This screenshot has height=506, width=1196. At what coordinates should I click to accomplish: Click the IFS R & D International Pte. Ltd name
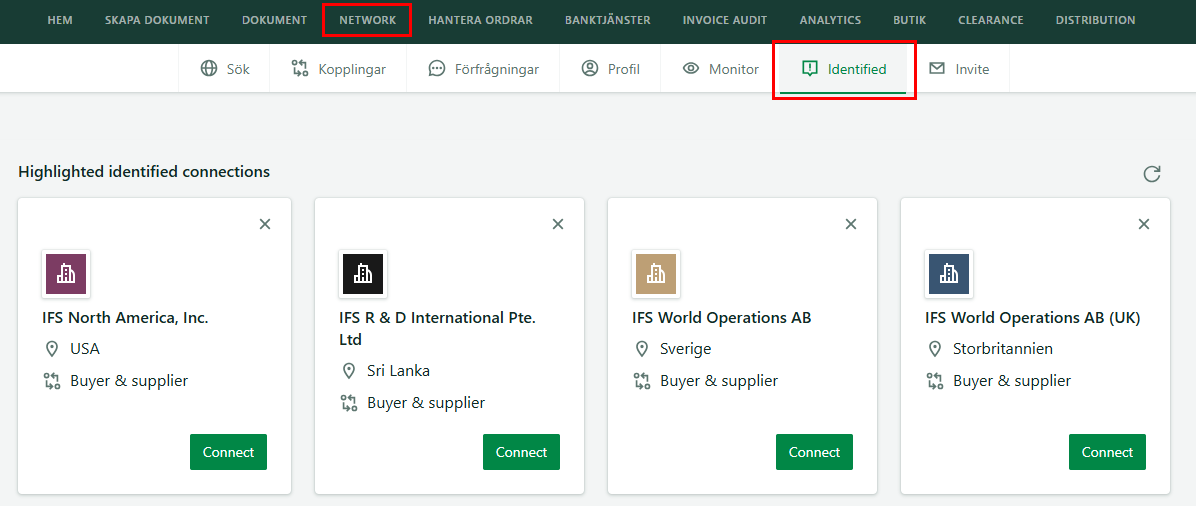click(x=437, y=328)
